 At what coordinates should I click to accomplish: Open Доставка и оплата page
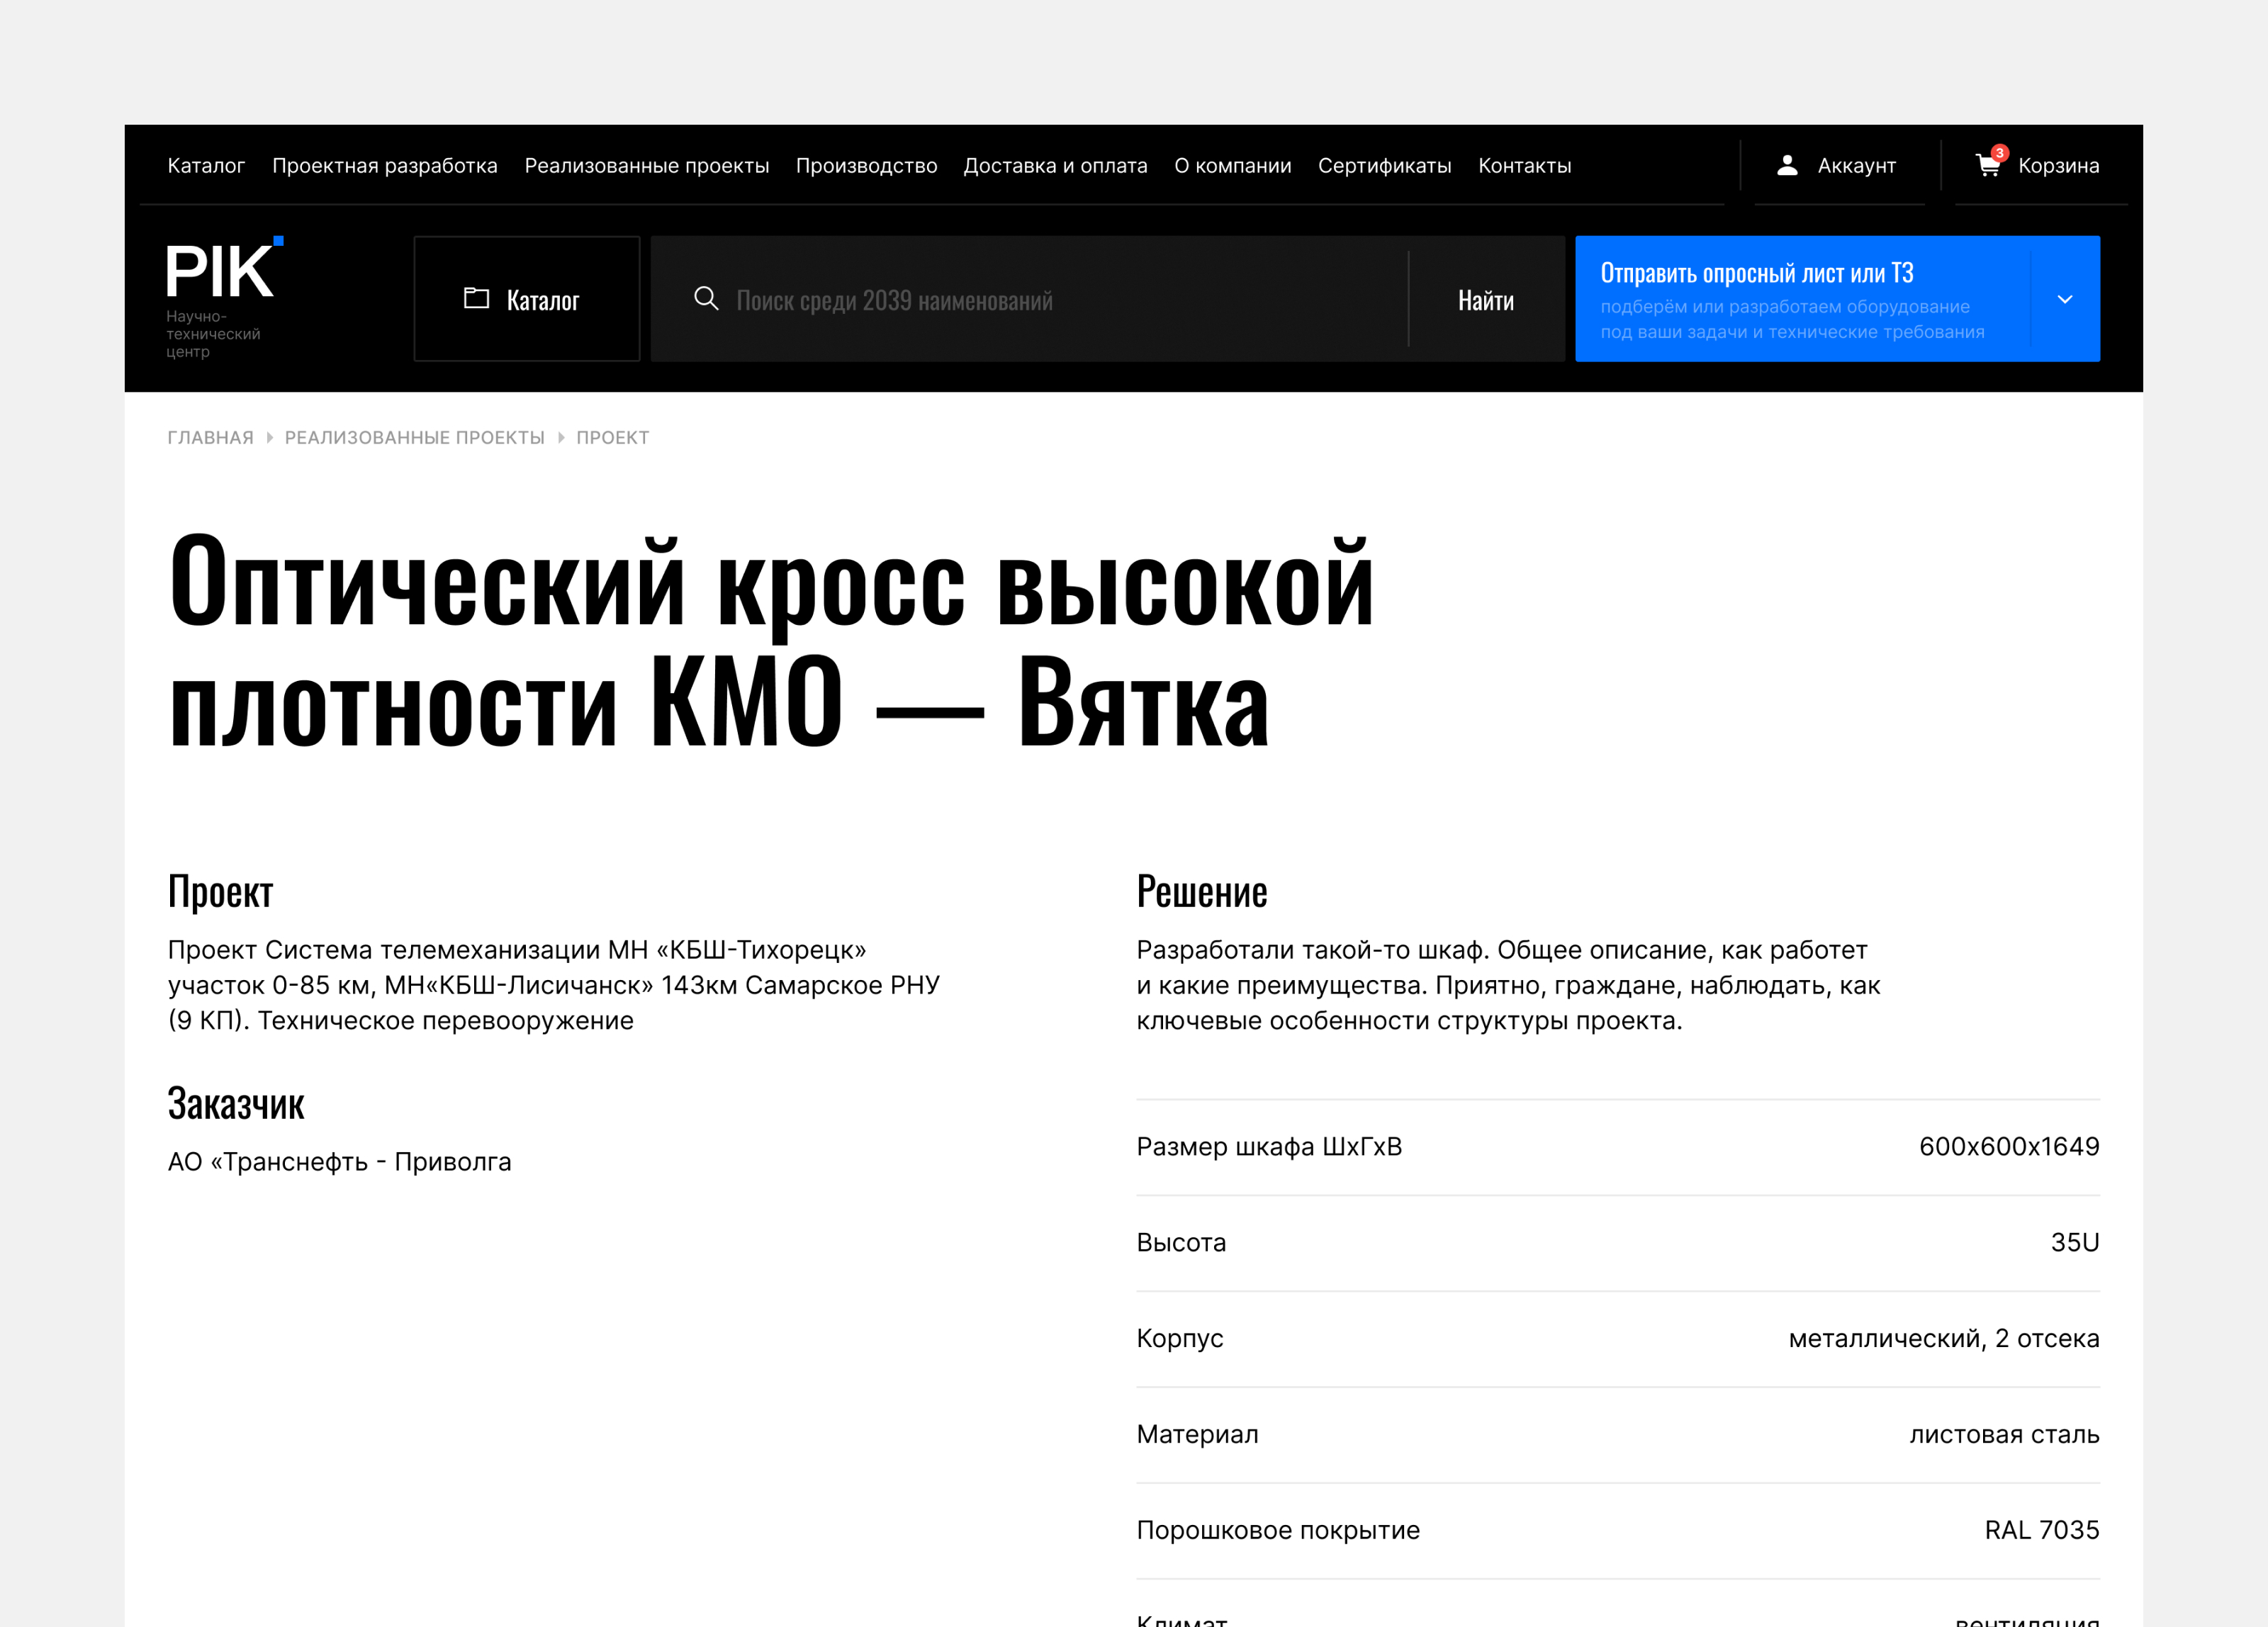(x=1055, y=166)
